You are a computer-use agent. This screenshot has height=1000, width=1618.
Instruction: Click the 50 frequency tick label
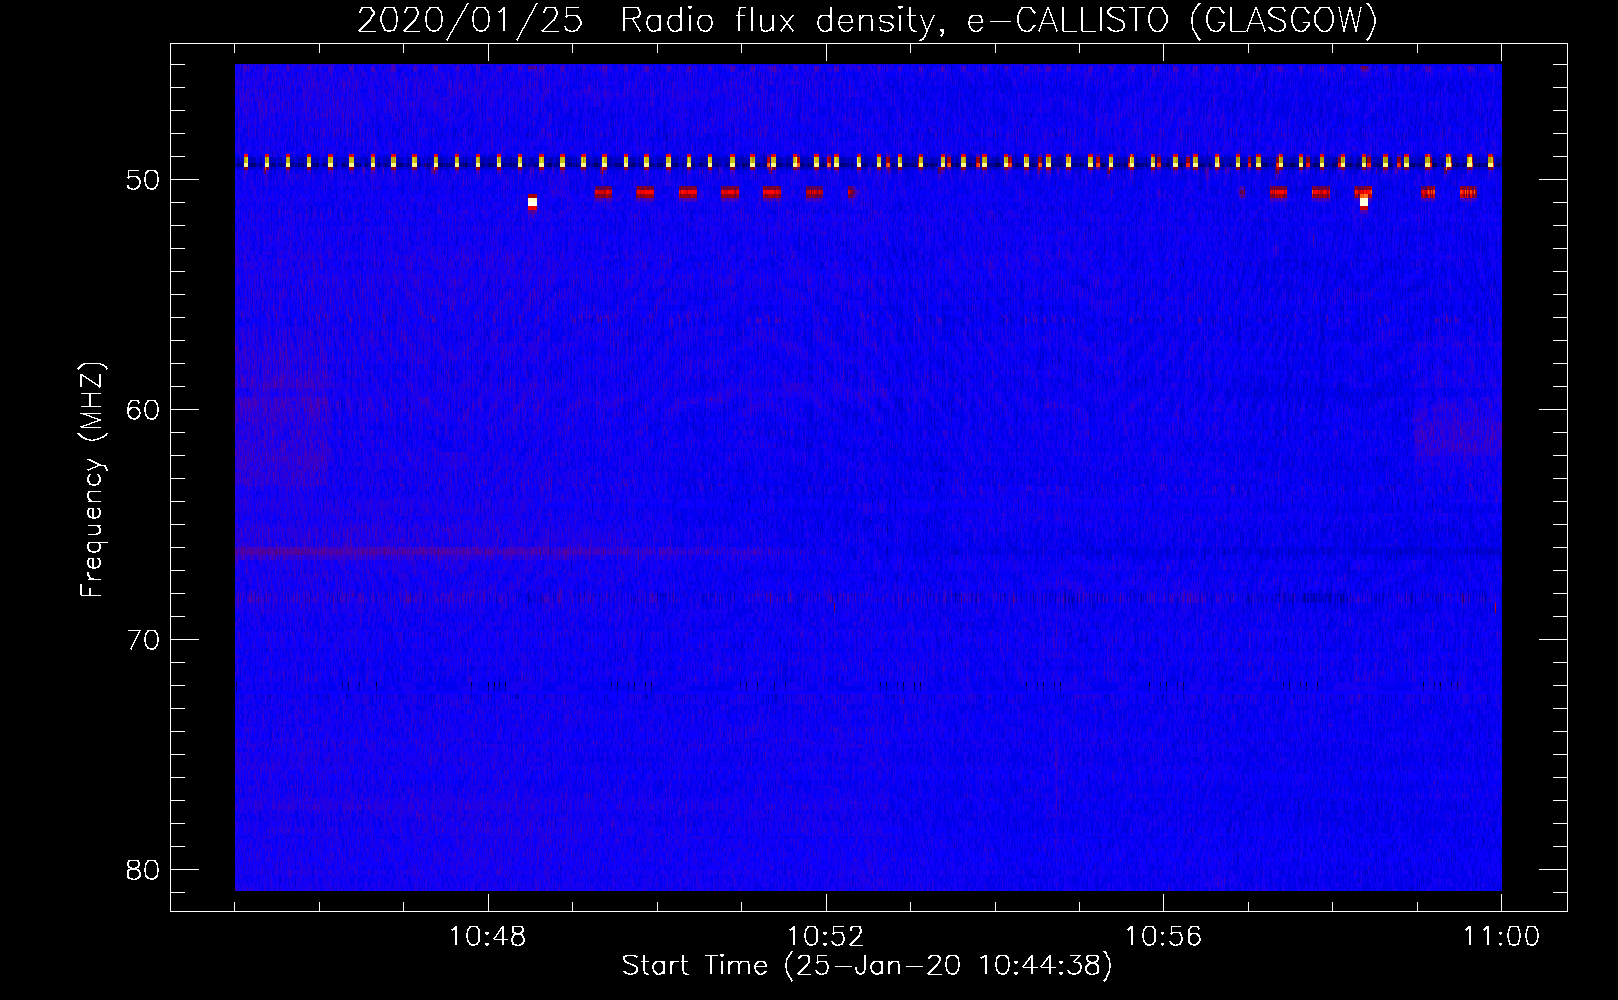tap(144, 180)
